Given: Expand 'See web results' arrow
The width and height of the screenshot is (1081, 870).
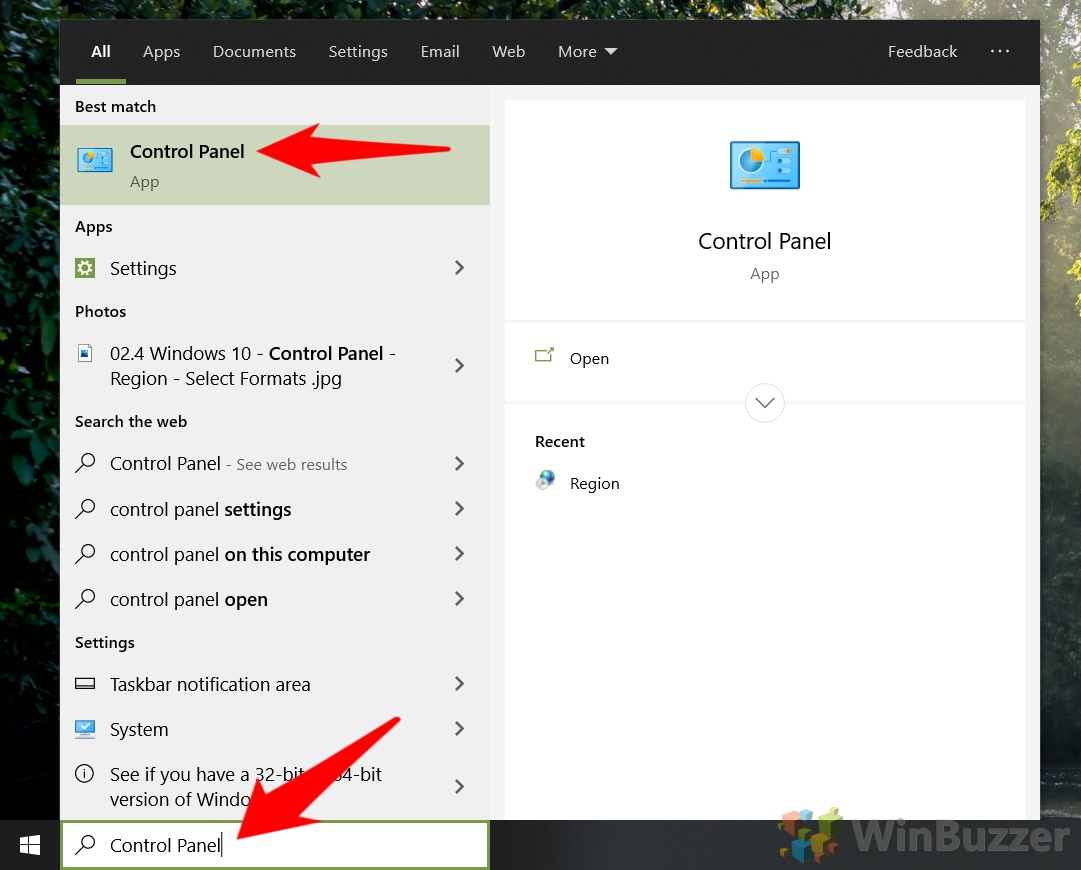Looking at the screenshot, I should click(460, 463).
